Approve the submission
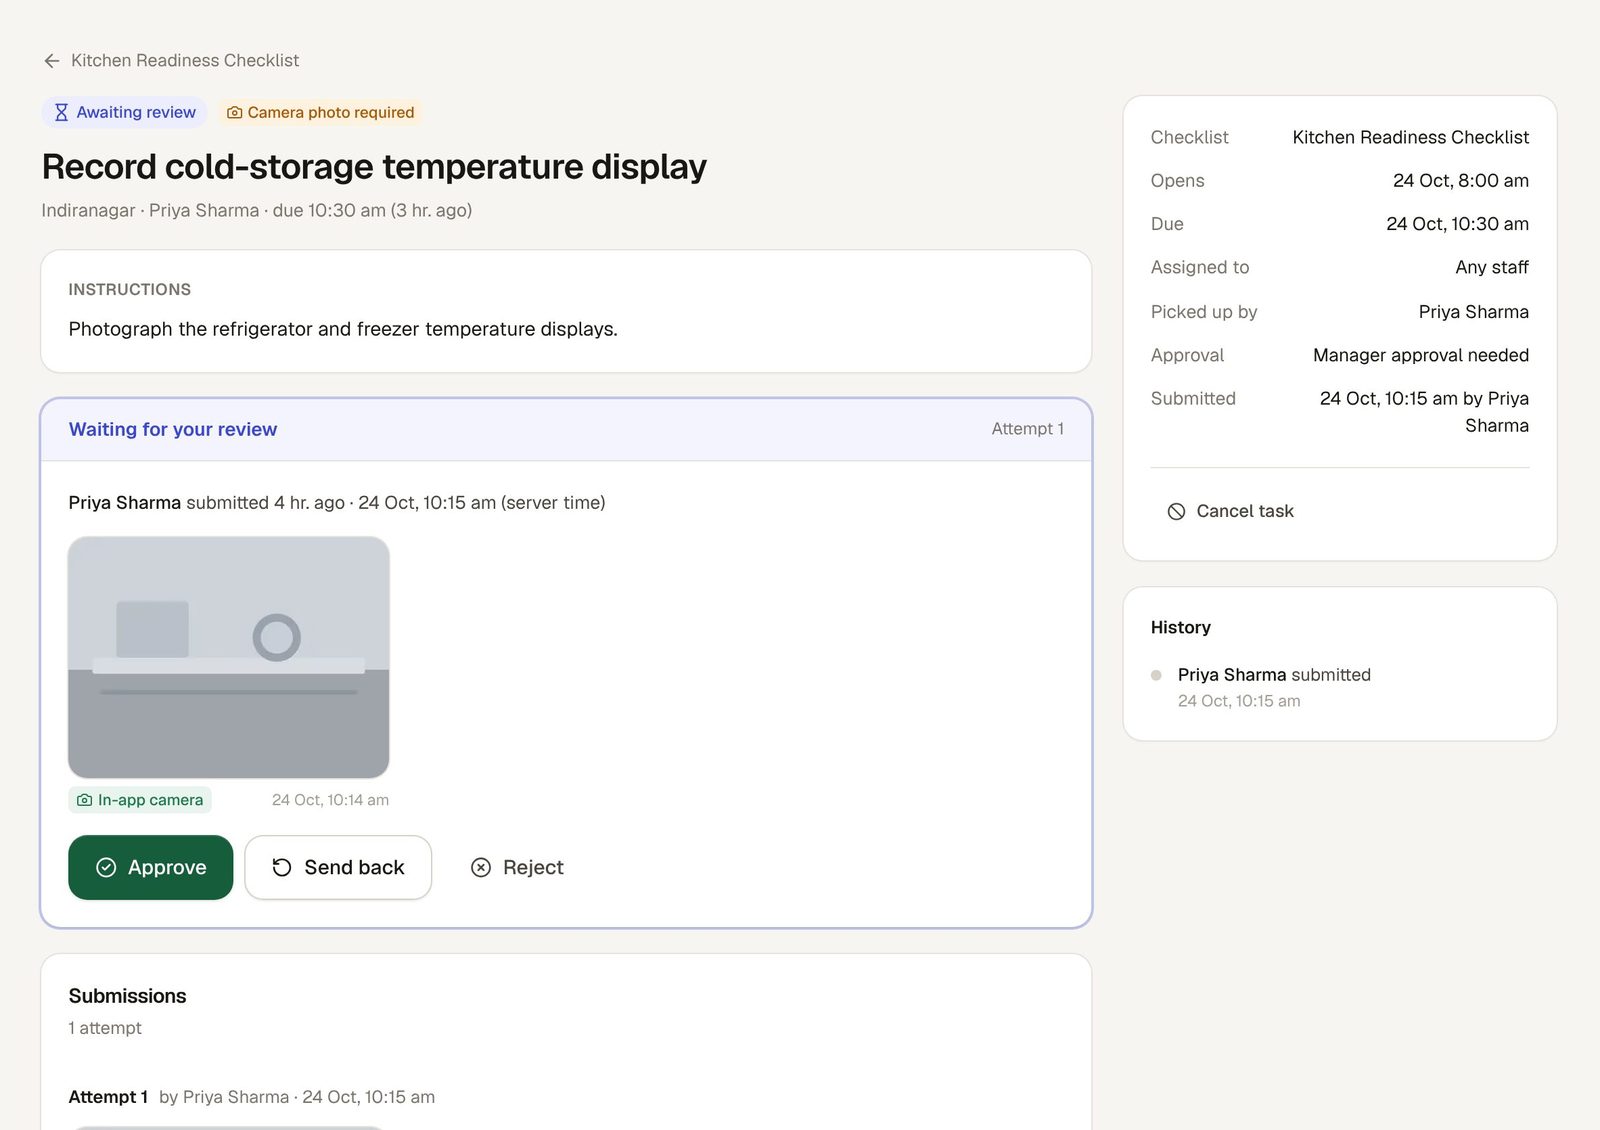Viewport: 1600px width, 1130px height. (151, 867)
